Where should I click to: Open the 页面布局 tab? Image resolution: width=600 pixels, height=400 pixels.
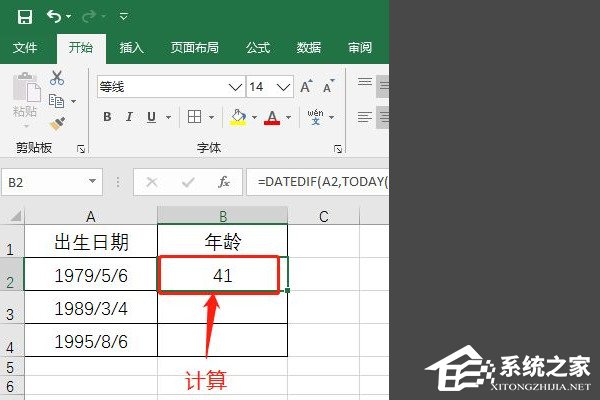coord(194,48)
